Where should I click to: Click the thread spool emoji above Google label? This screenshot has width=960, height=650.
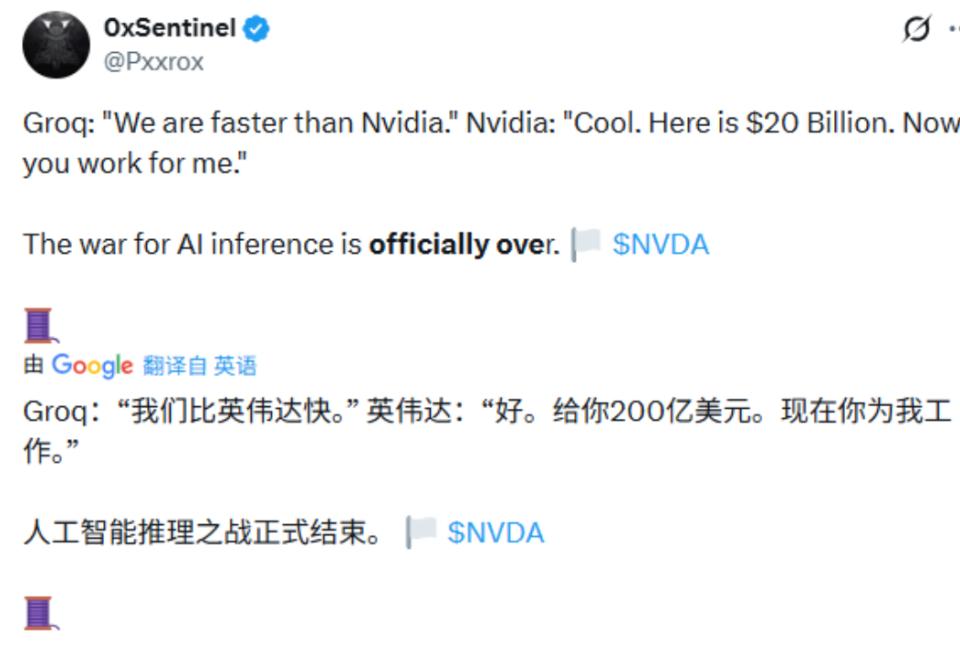tap(38, 325)
